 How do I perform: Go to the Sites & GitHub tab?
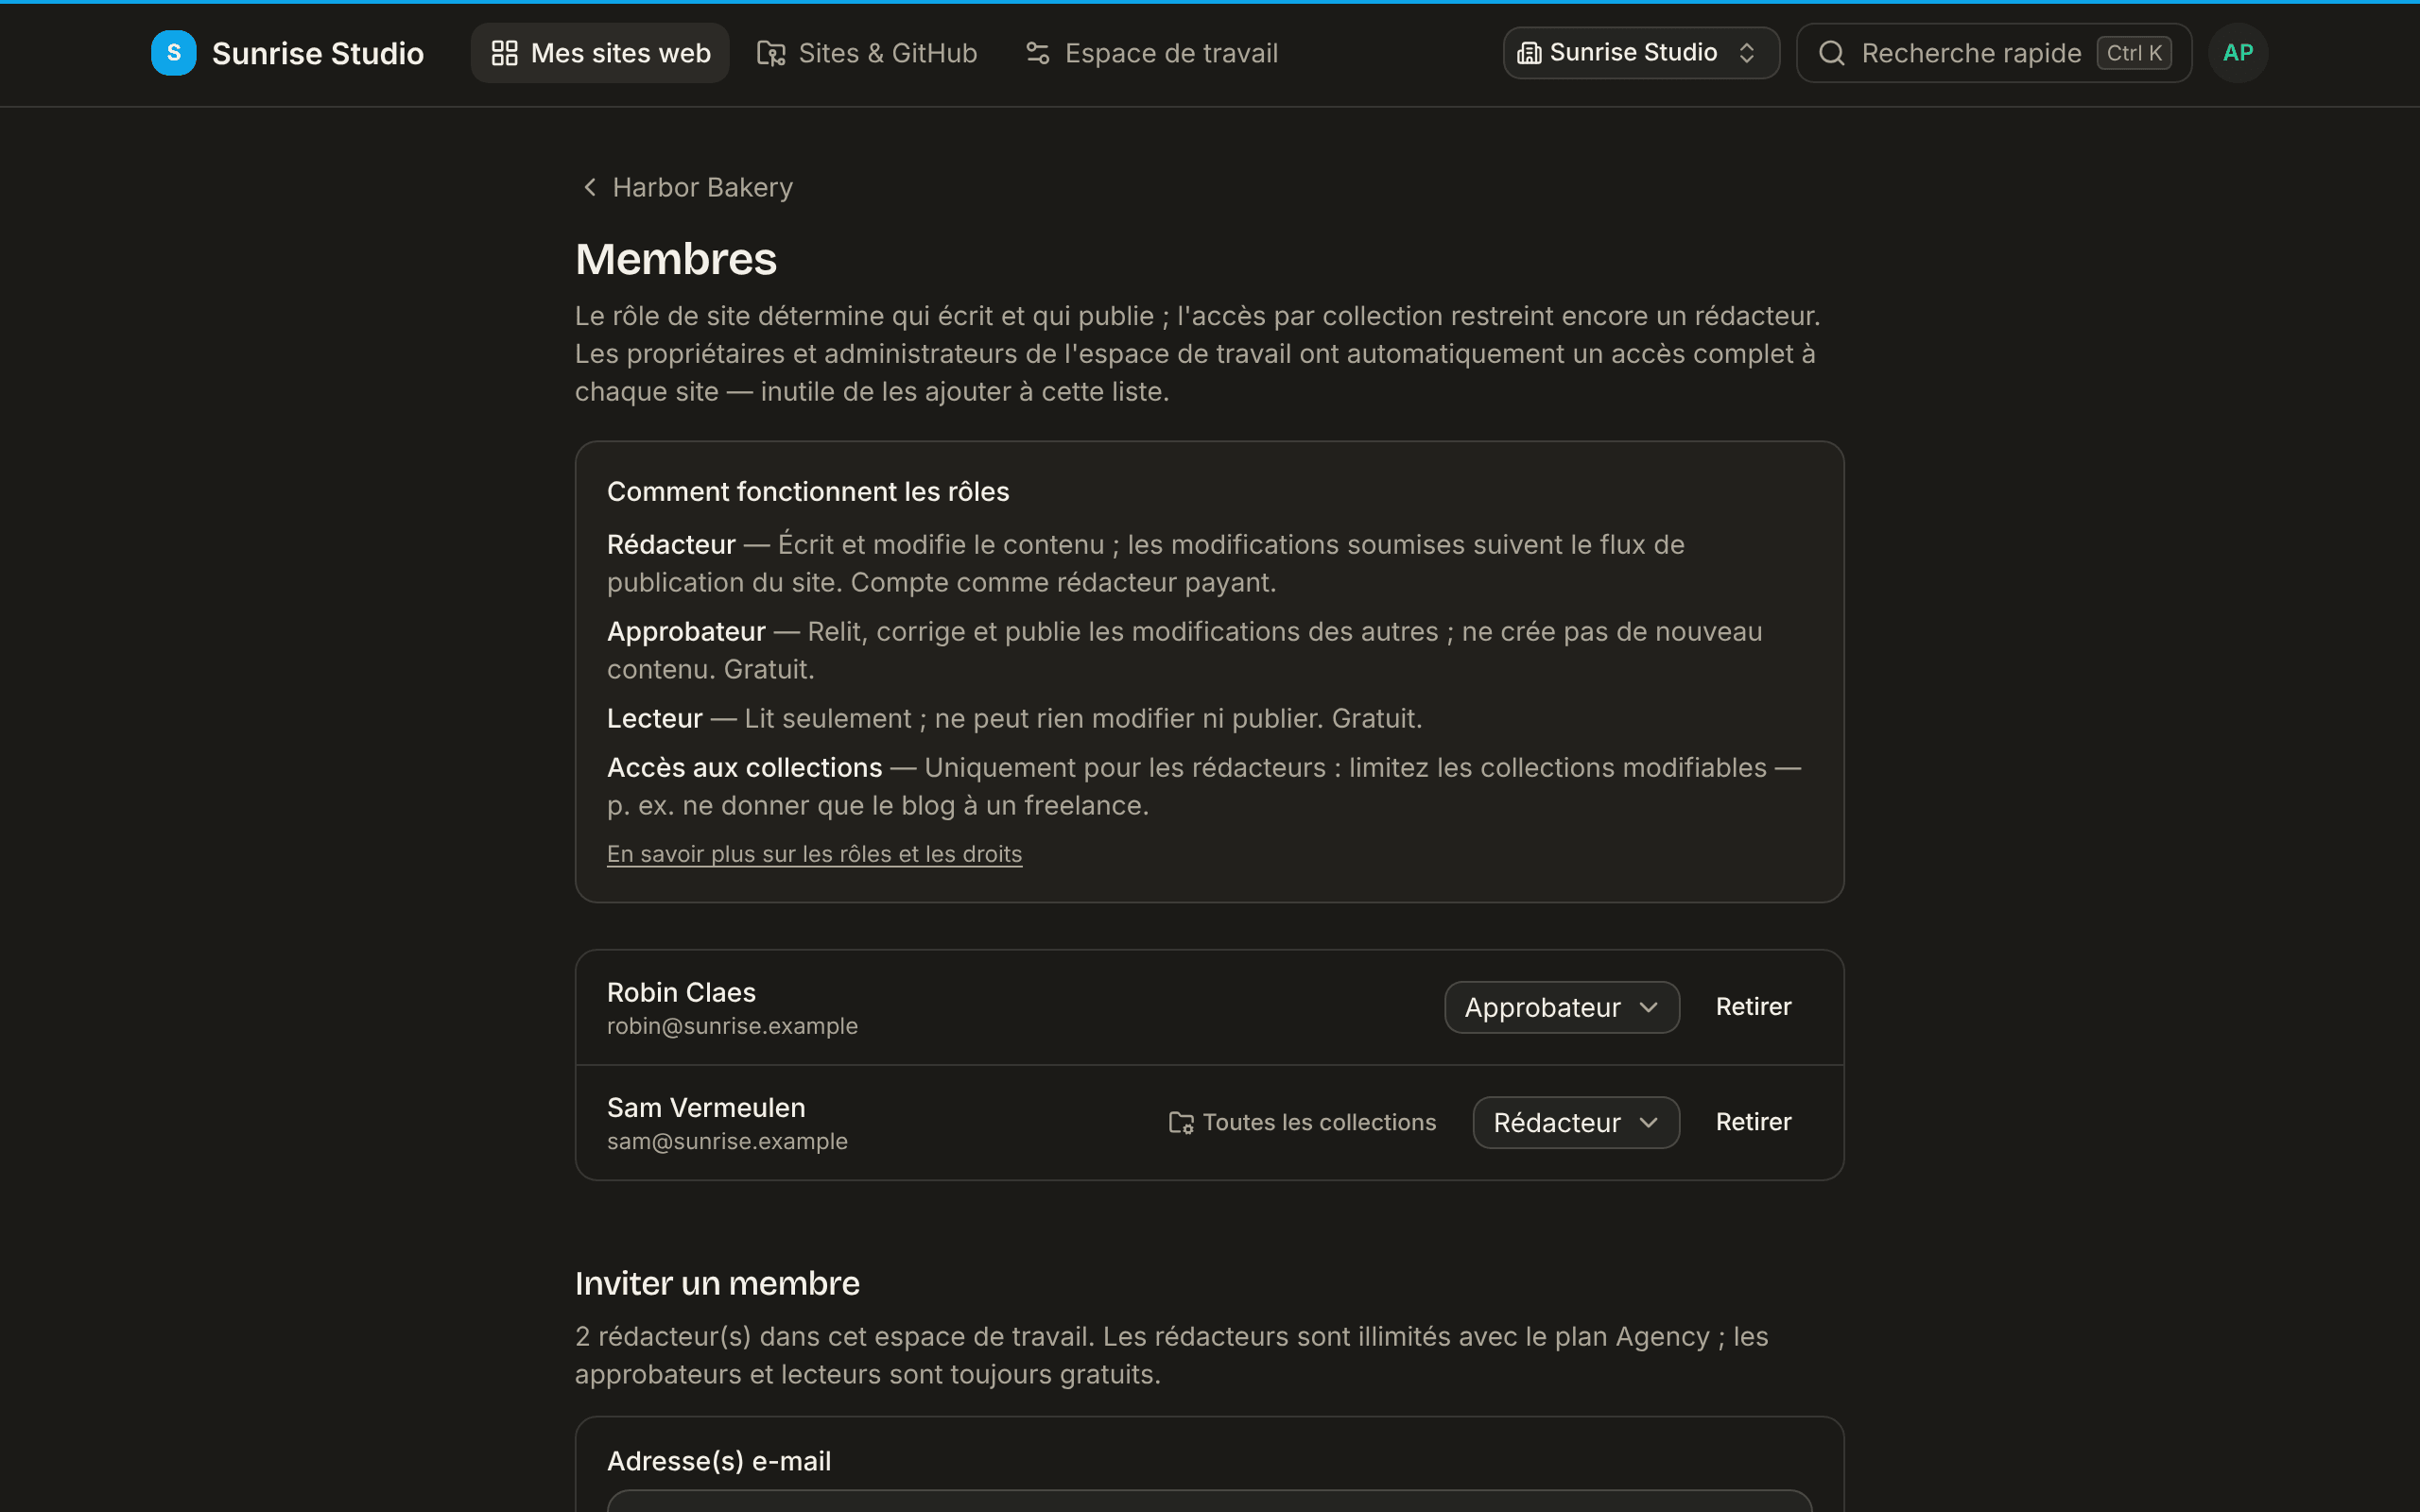click(867, 53)
